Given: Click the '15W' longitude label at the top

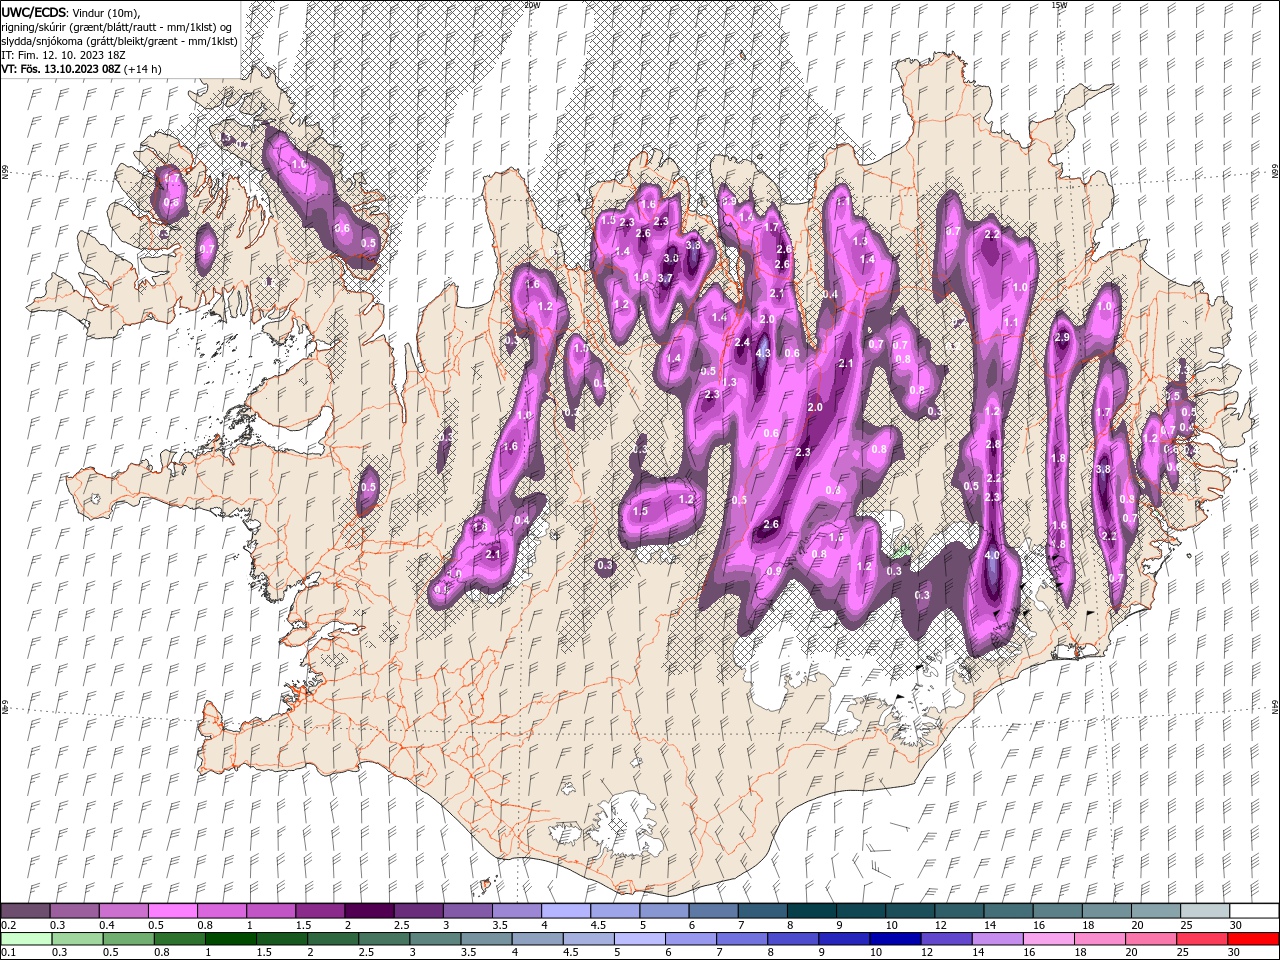Looking at the screenshot, I should [x=1059, y=4].
